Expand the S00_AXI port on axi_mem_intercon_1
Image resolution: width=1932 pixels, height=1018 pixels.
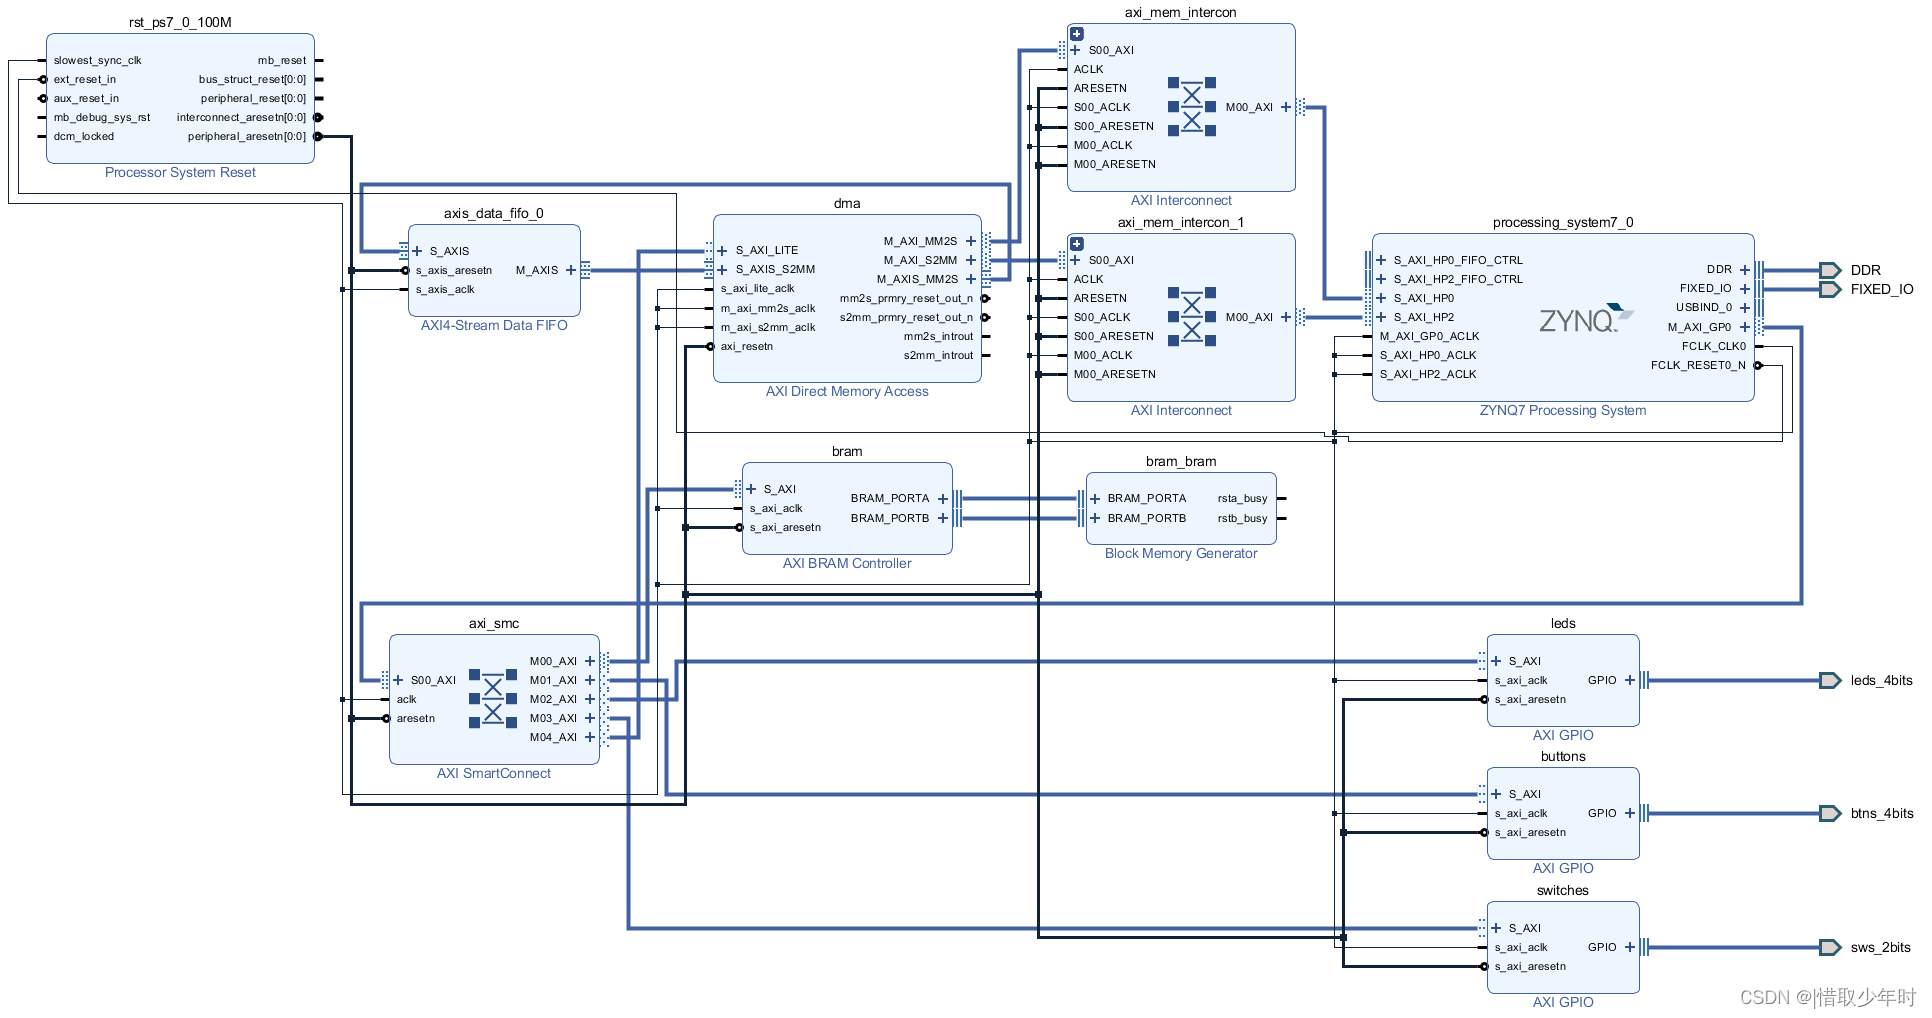1076,260
